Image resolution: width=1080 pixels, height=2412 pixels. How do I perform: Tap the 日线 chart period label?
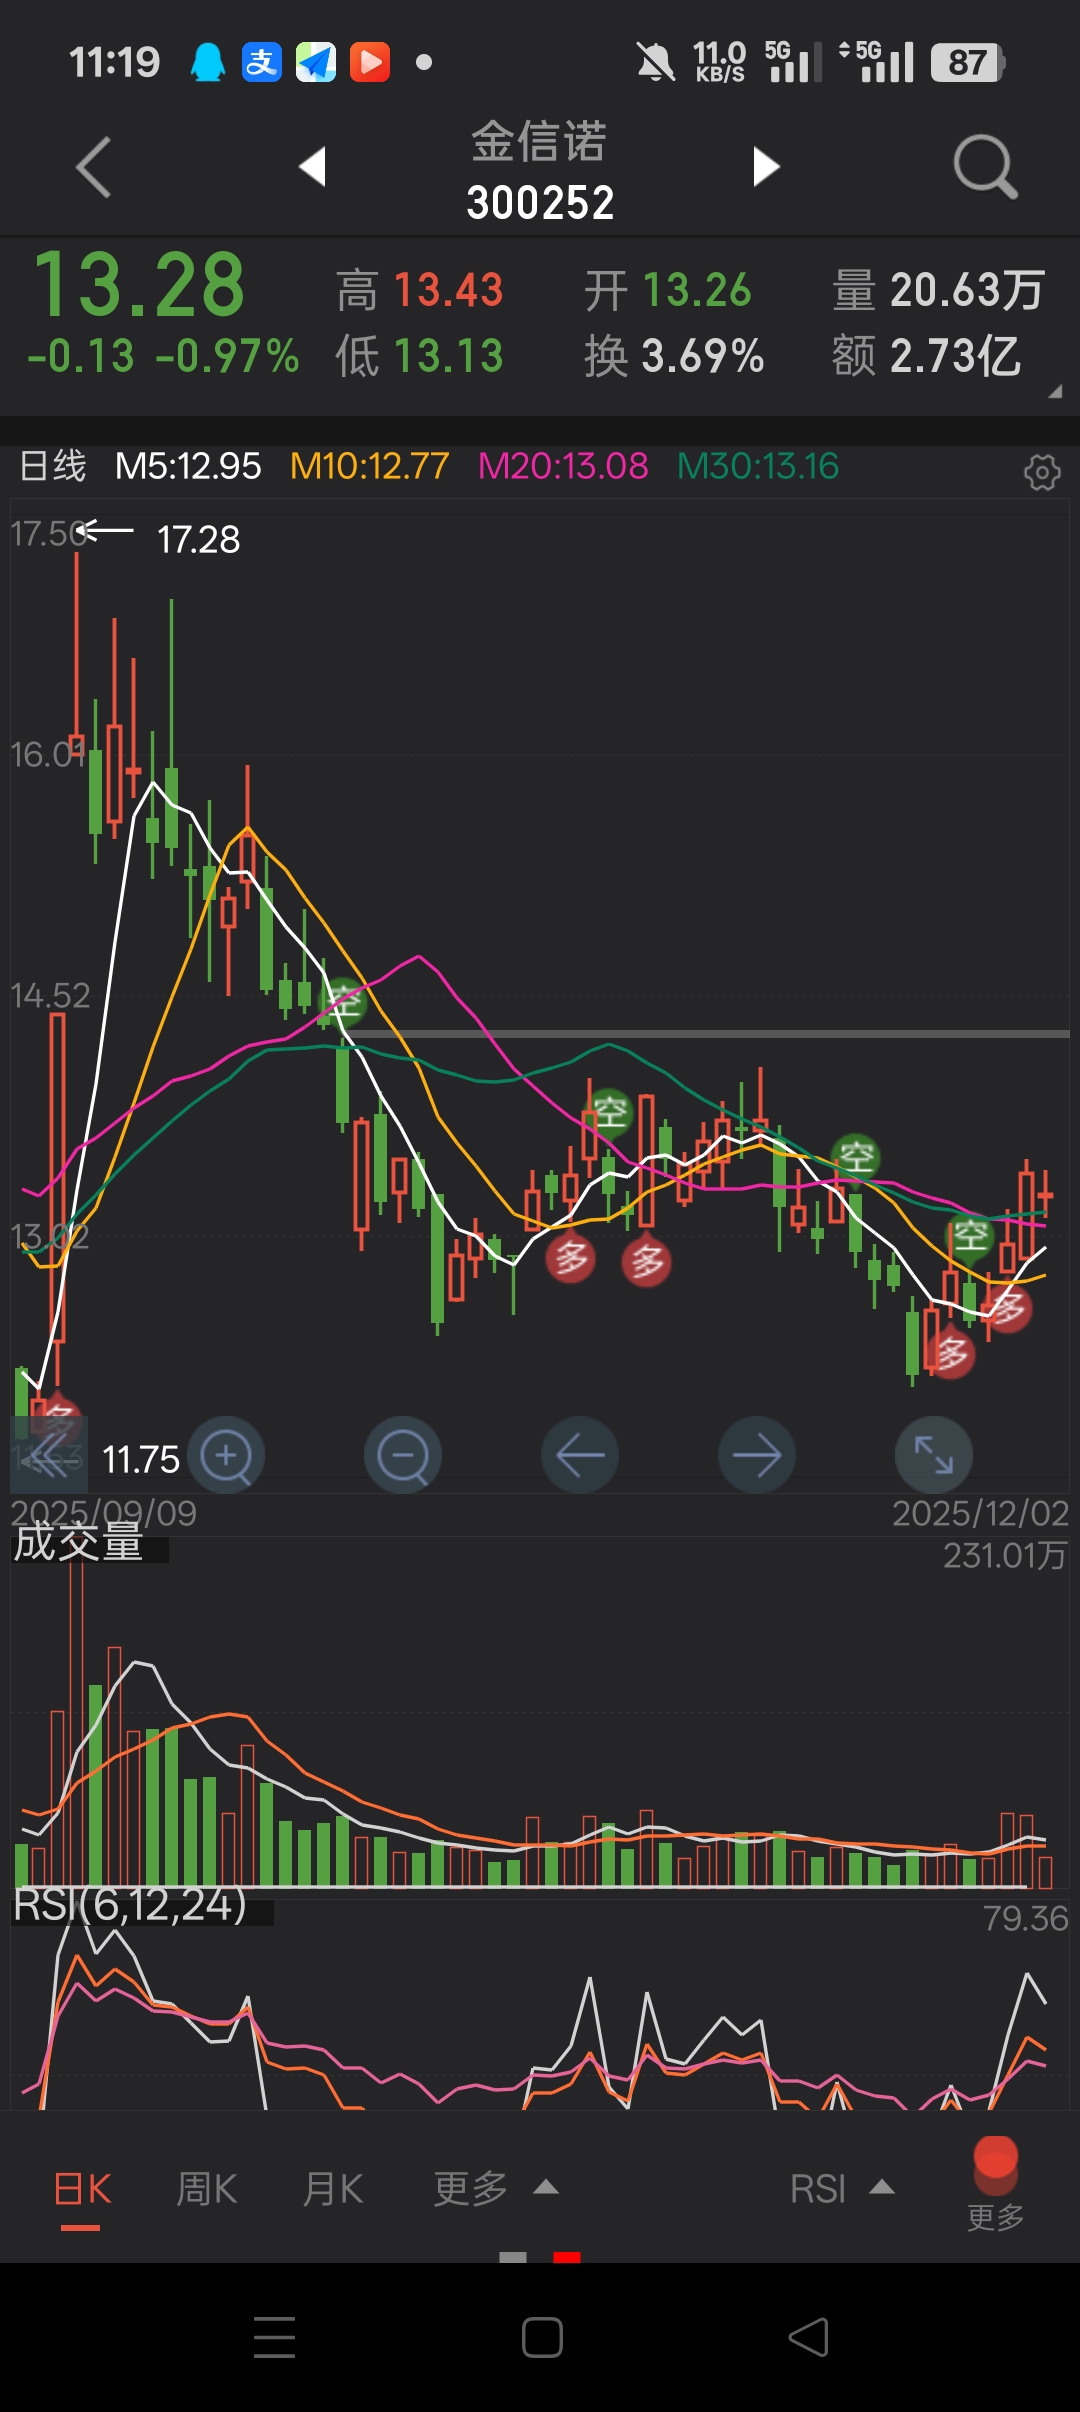[x=53, y=466]
